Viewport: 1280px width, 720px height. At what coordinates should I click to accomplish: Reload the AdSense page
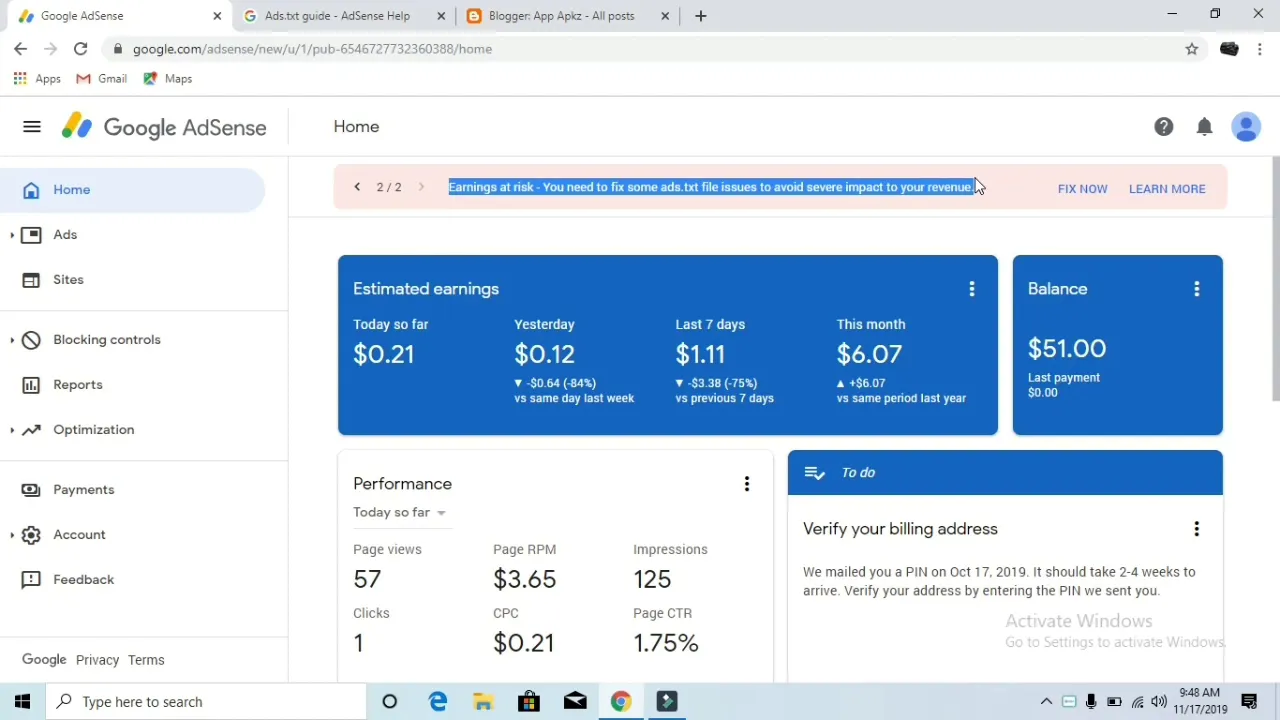[x=80, y=49]
